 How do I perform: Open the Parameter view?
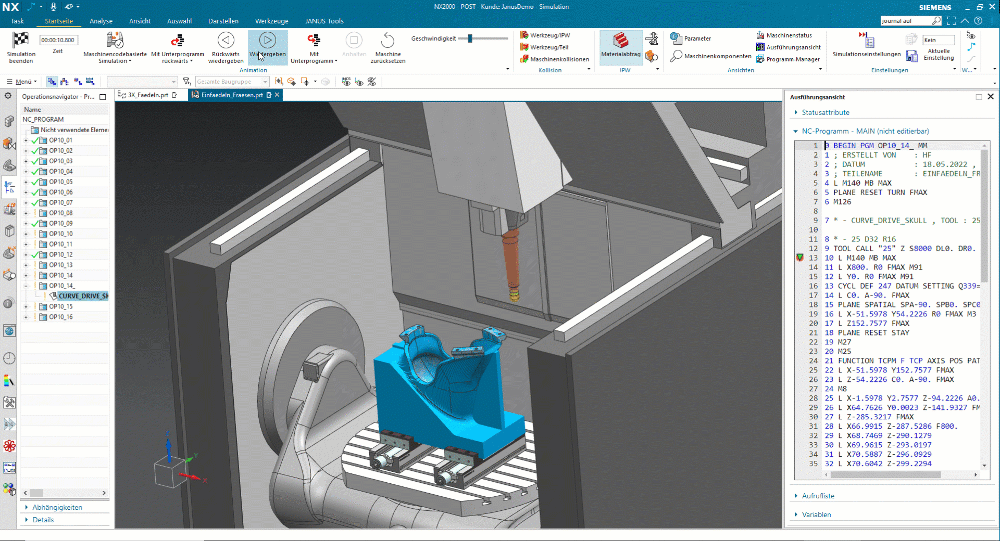point(691,38)
